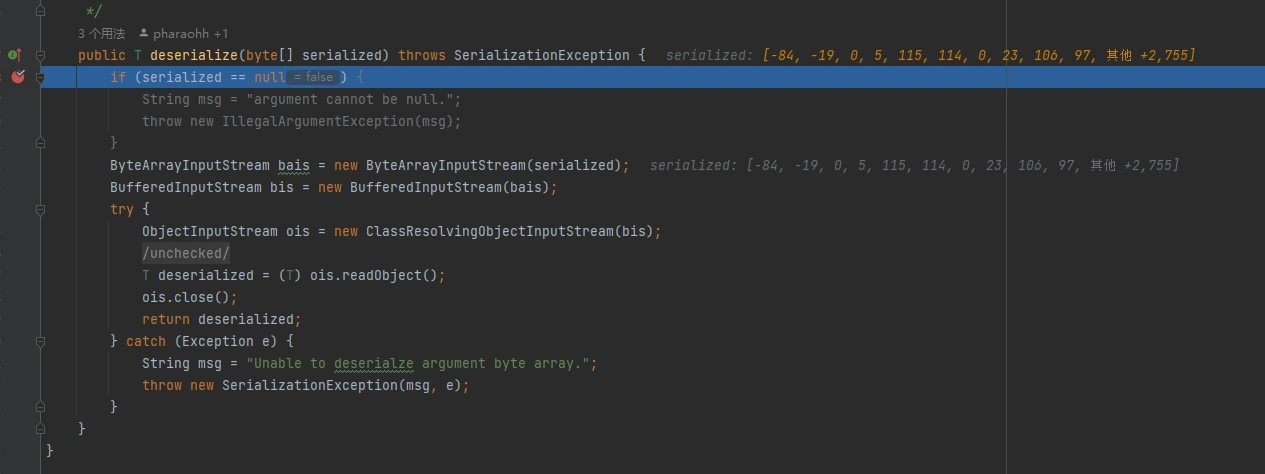This screenshot has width=1265, height=474.
Task: Open the "3 个用法" usages hint
Action: pos(101,34)
